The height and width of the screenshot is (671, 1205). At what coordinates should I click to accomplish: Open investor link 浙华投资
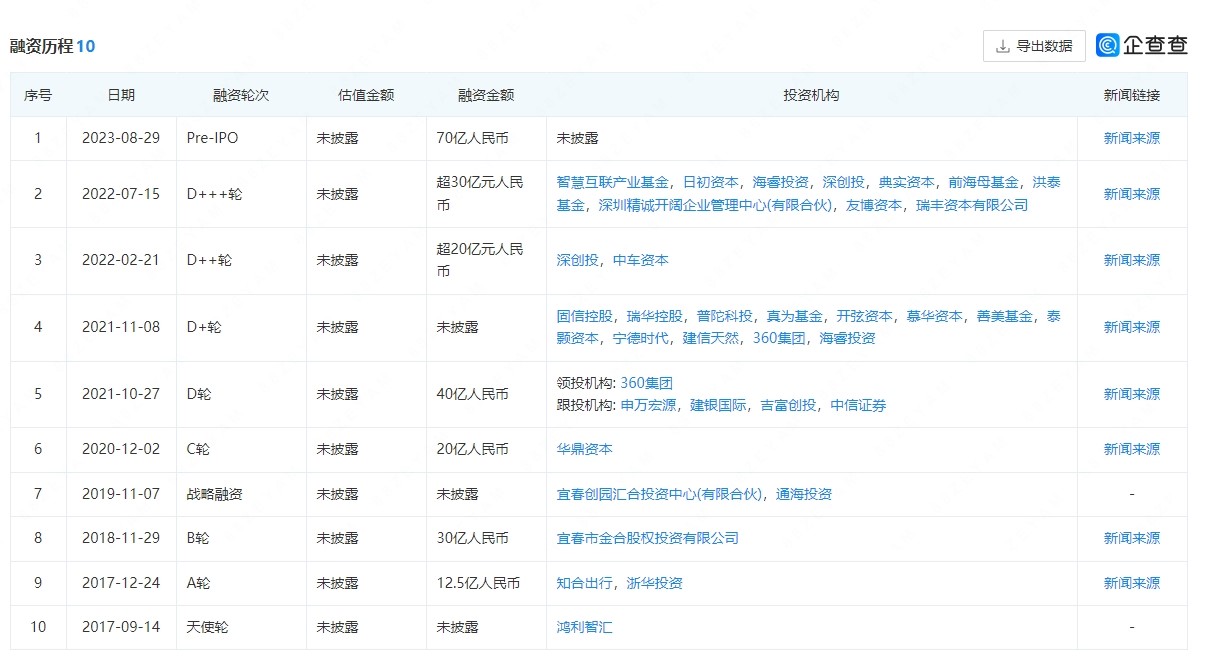655,583
